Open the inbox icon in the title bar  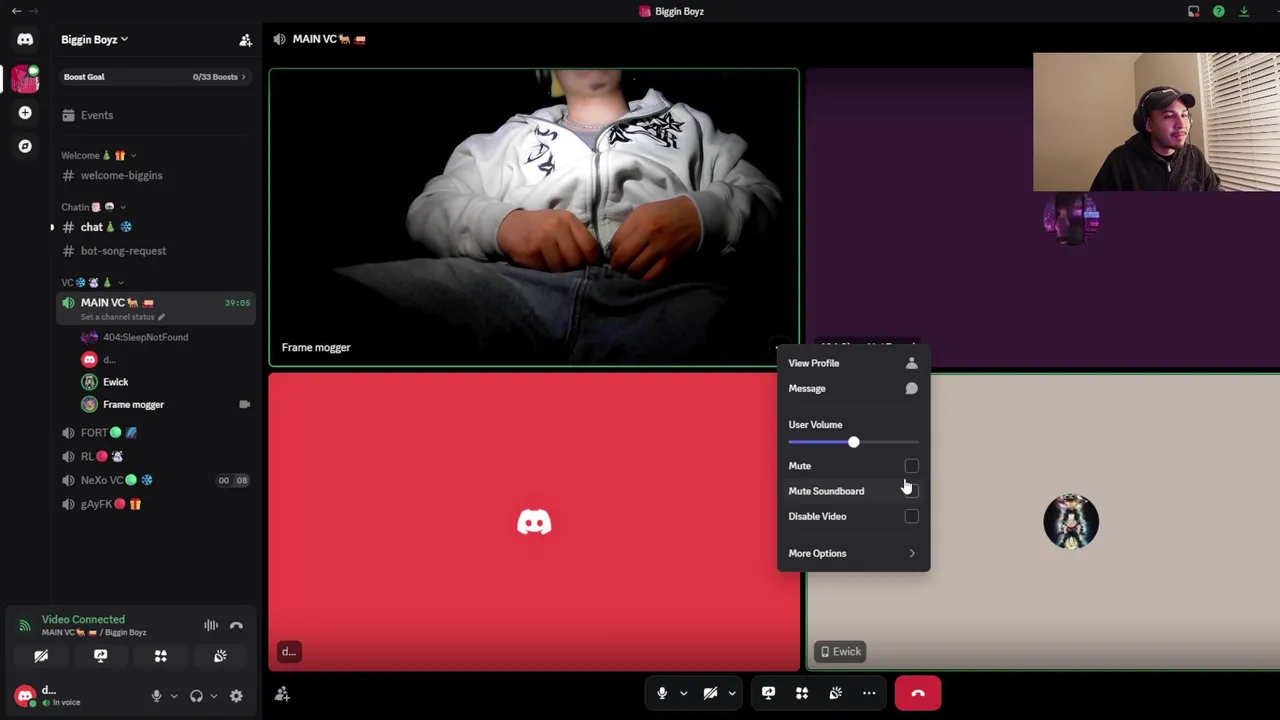click(1193, 11)
